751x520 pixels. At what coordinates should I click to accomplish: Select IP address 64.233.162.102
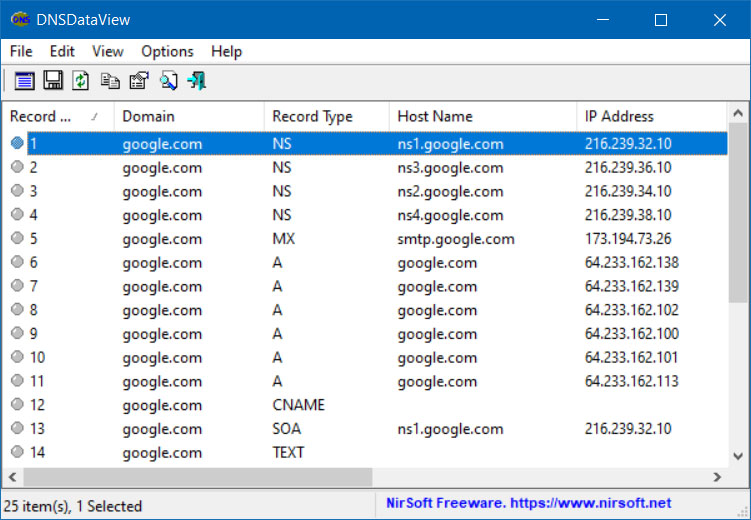coord(632,310)
